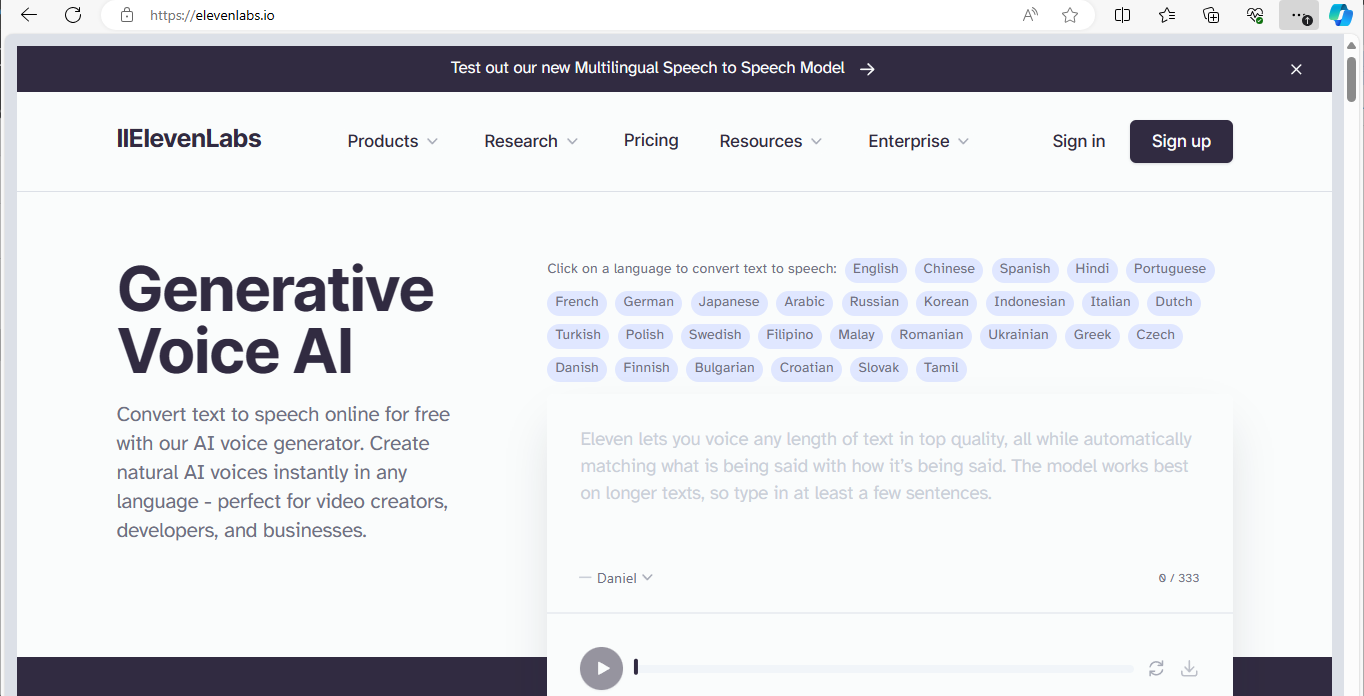Expand the Products dropdown menu

[x=392, y=141]
